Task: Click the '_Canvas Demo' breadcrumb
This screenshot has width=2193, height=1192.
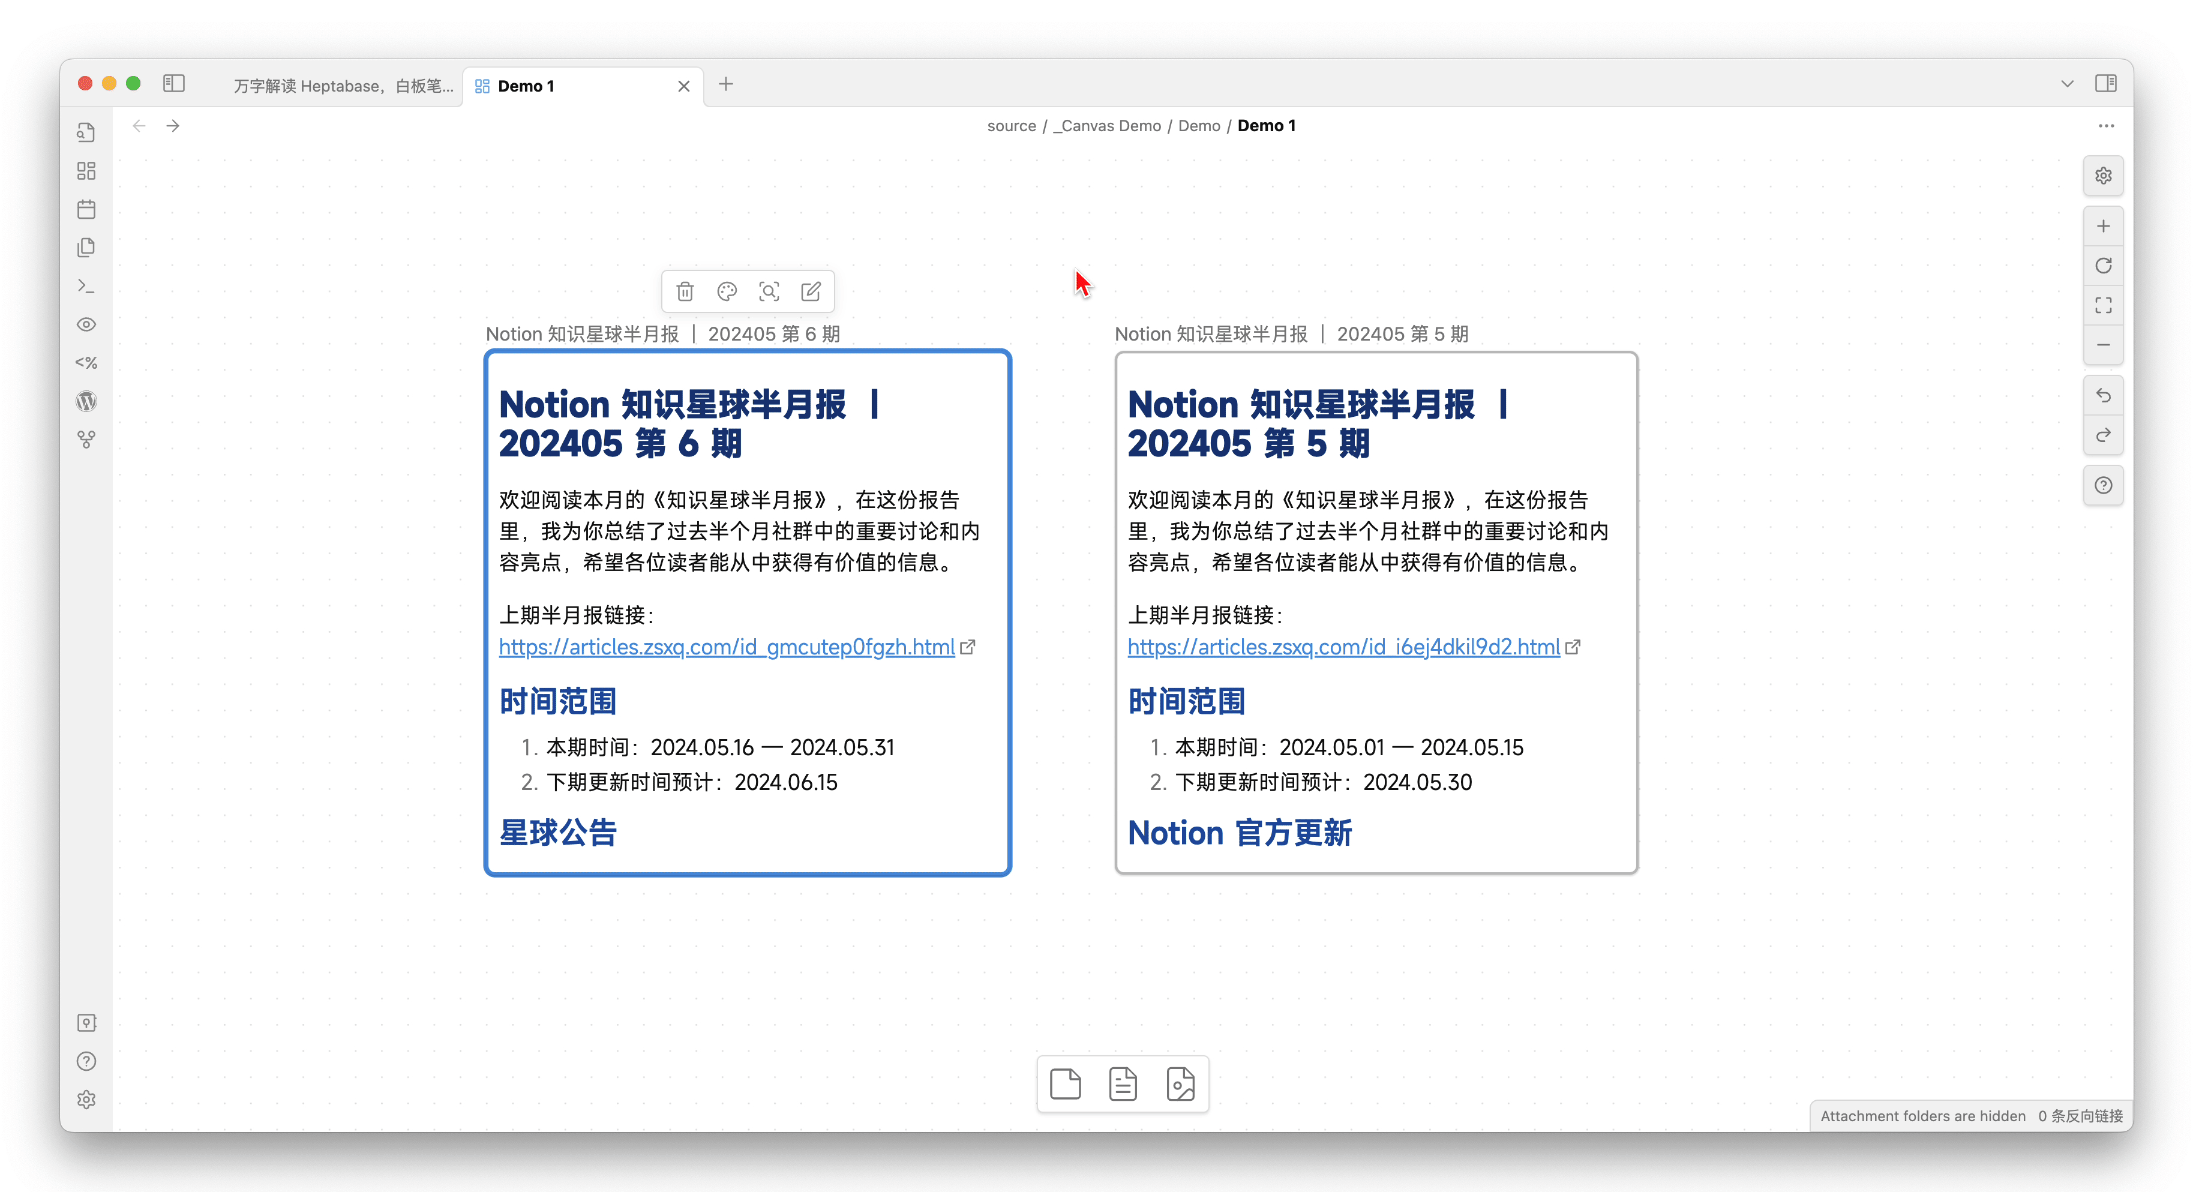Action: tap(1107, 126)
